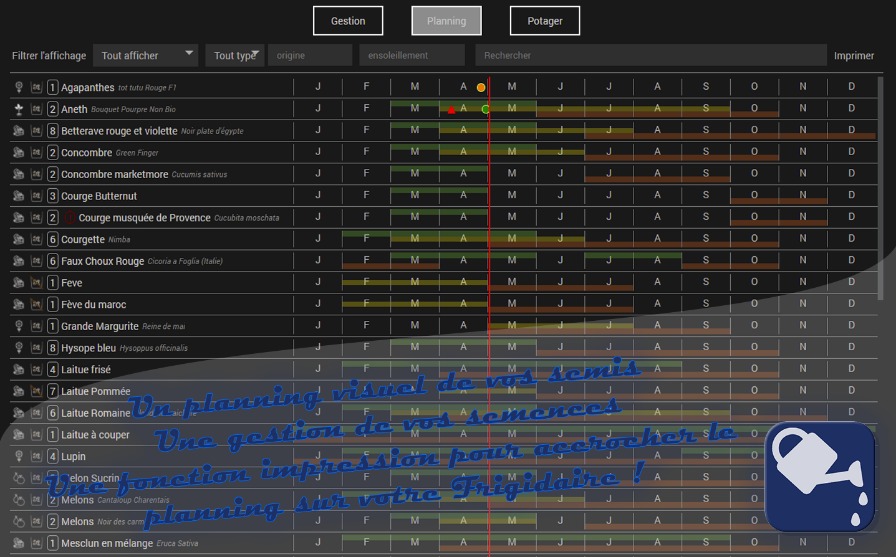Open the Potager tab
The width and height of the screenshot is (896, 557).
tap(545, 21)
